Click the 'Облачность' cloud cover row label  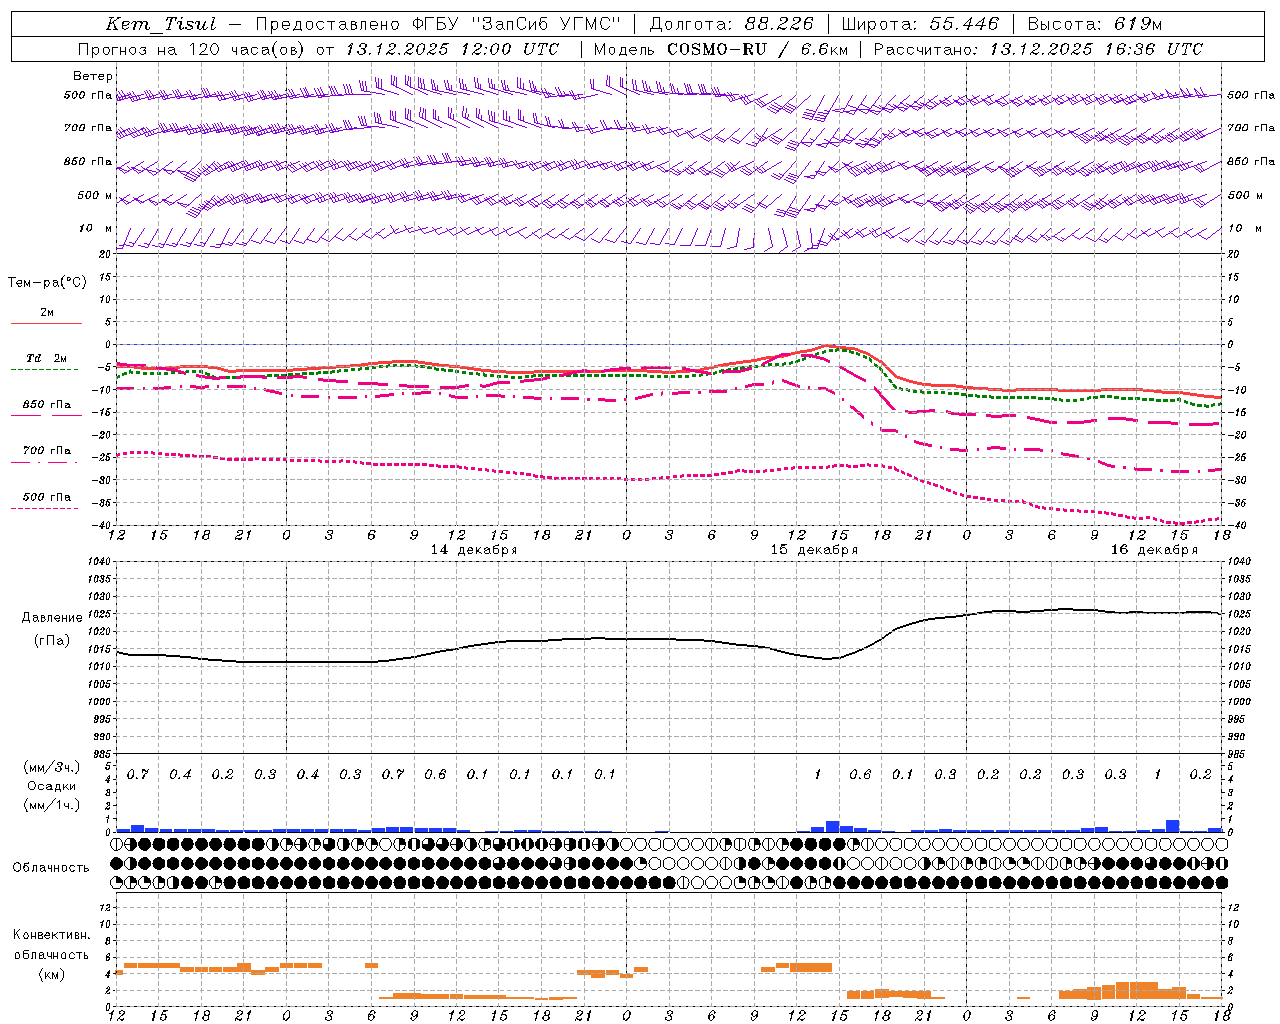[51, 868]
